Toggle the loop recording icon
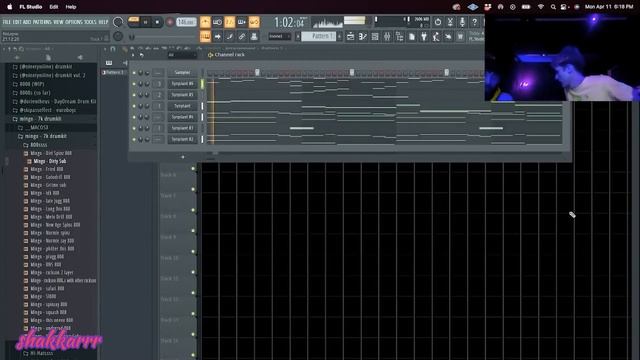The width and height of the screenshot is (640, 360). (x=254, y=22)
